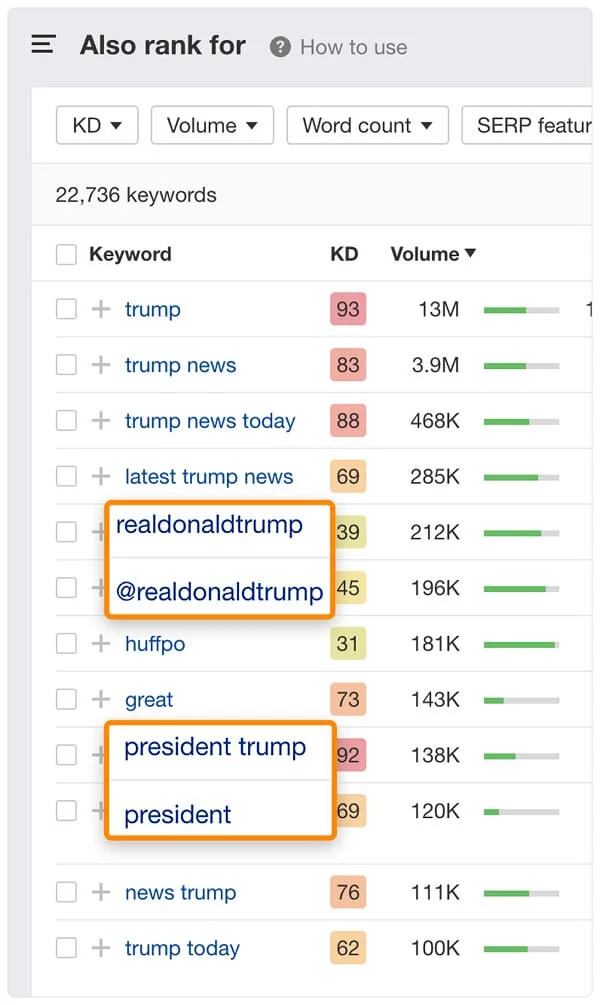Expand the Volume filter dropdown
The width and height of the screenshot is (600, 1005).
click(x=212, y=126)
